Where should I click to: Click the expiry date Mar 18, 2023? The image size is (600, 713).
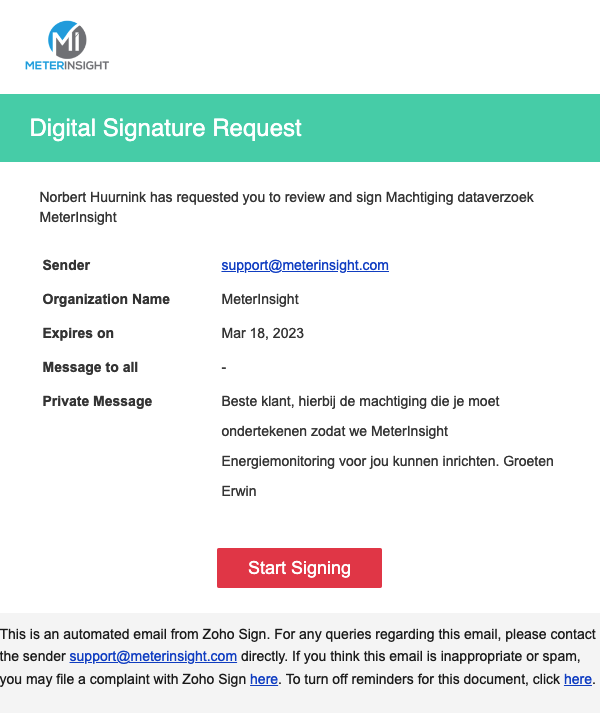tap(262, 333)
